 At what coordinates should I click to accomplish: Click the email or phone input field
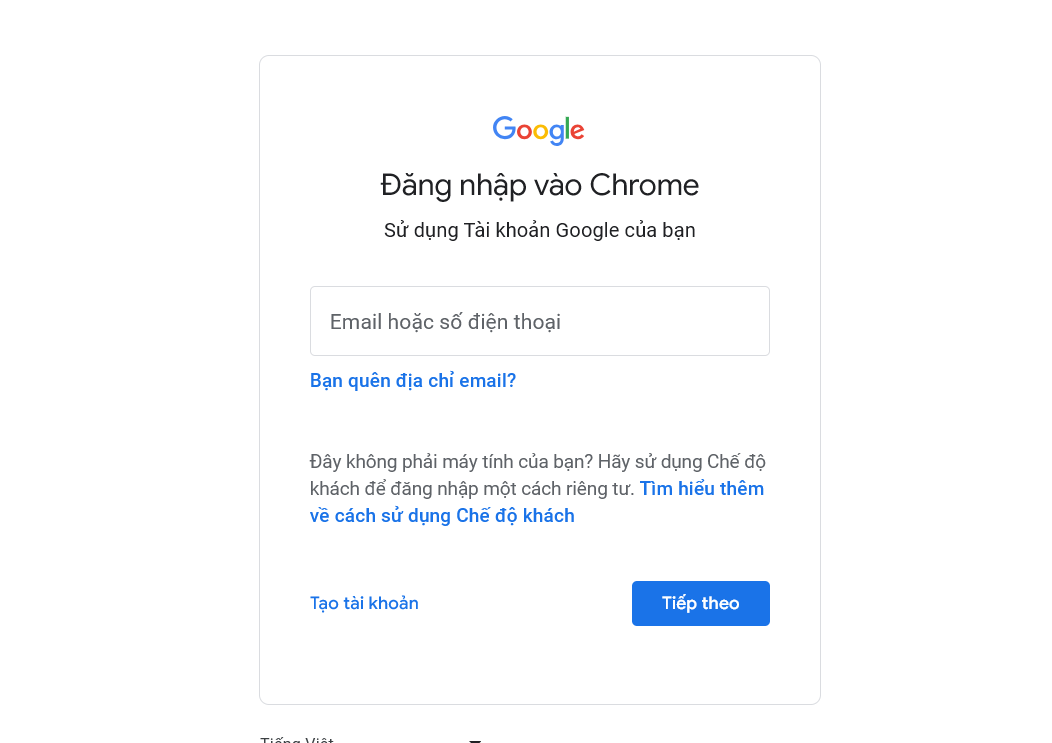[539, 321]
